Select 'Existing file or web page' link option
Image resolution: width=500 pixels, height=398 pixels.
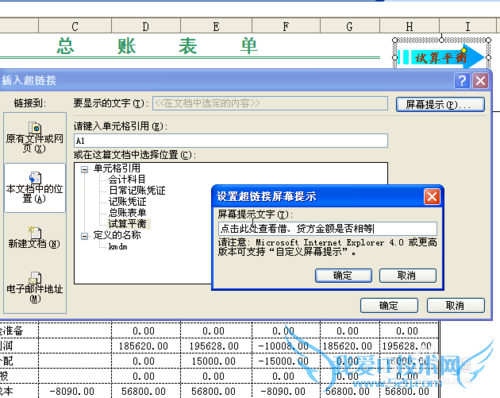tap(35, 137)
